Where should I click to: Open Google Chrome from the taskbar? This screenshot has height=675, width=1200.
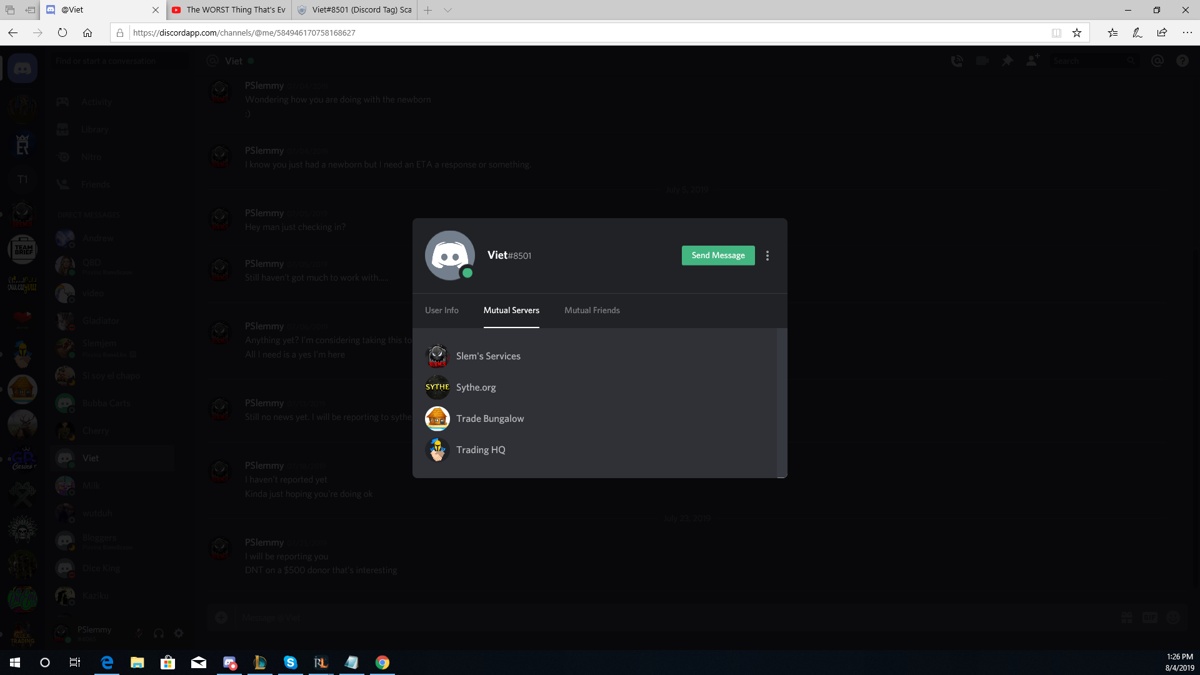tap(382, 662)
